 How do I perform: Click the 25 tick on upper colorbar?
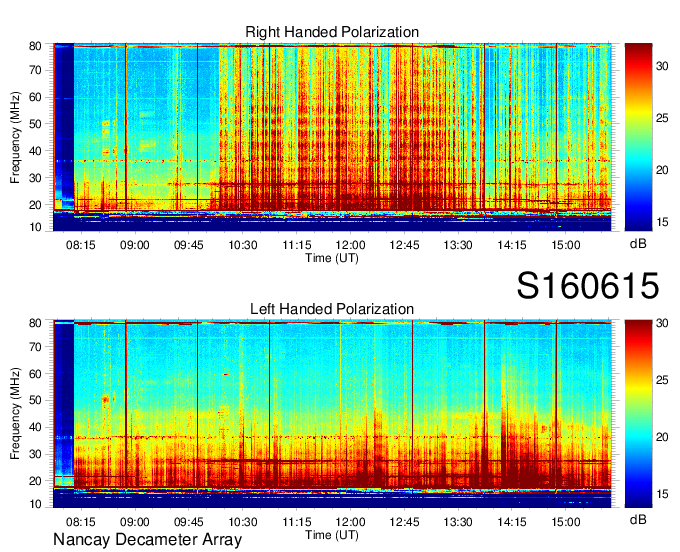pyautogui.click(x=662, y=118)
